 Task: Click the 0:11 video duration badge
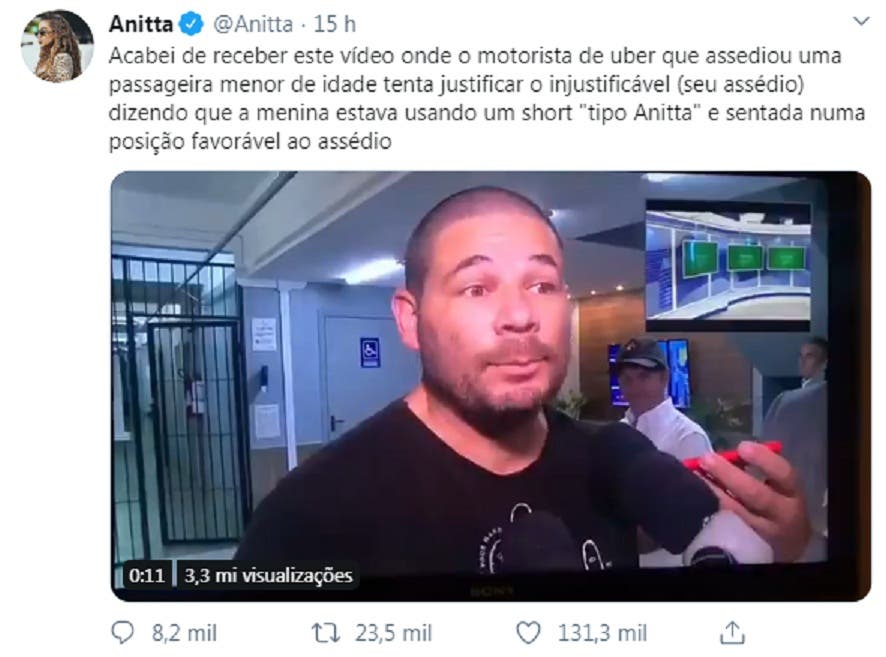tap(146, 576)
